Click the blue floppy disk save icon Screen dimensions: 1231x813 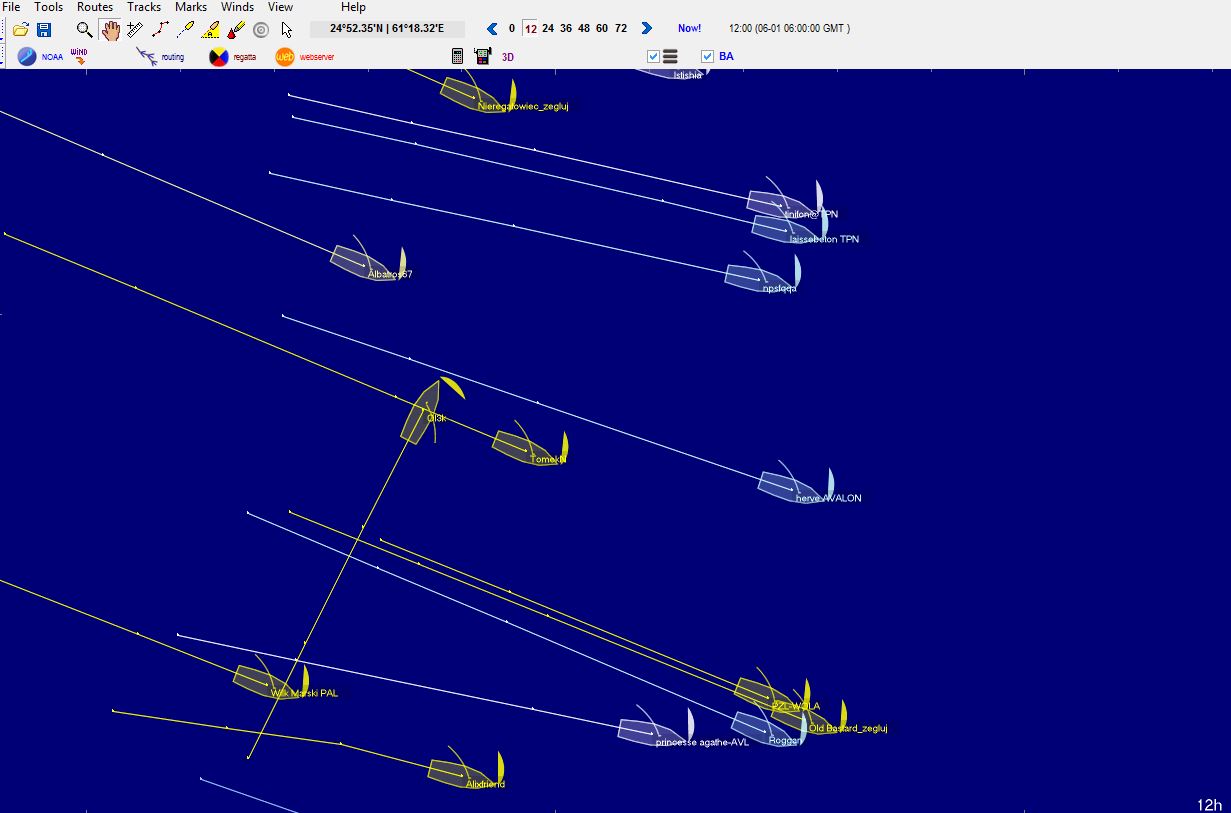(43, 30)
